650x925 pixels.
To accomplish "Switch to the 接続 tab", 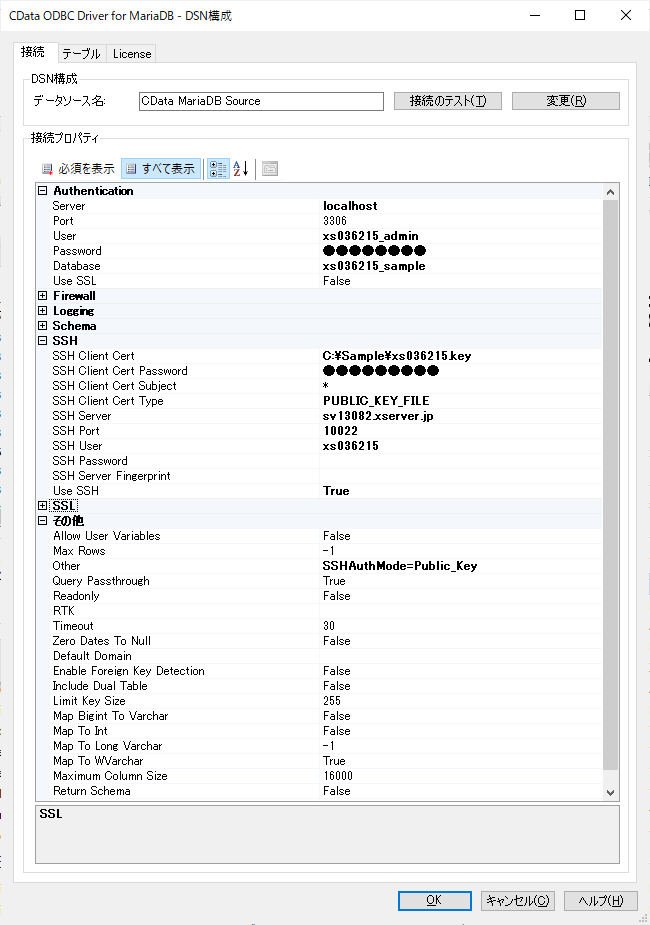I will 33,52.
